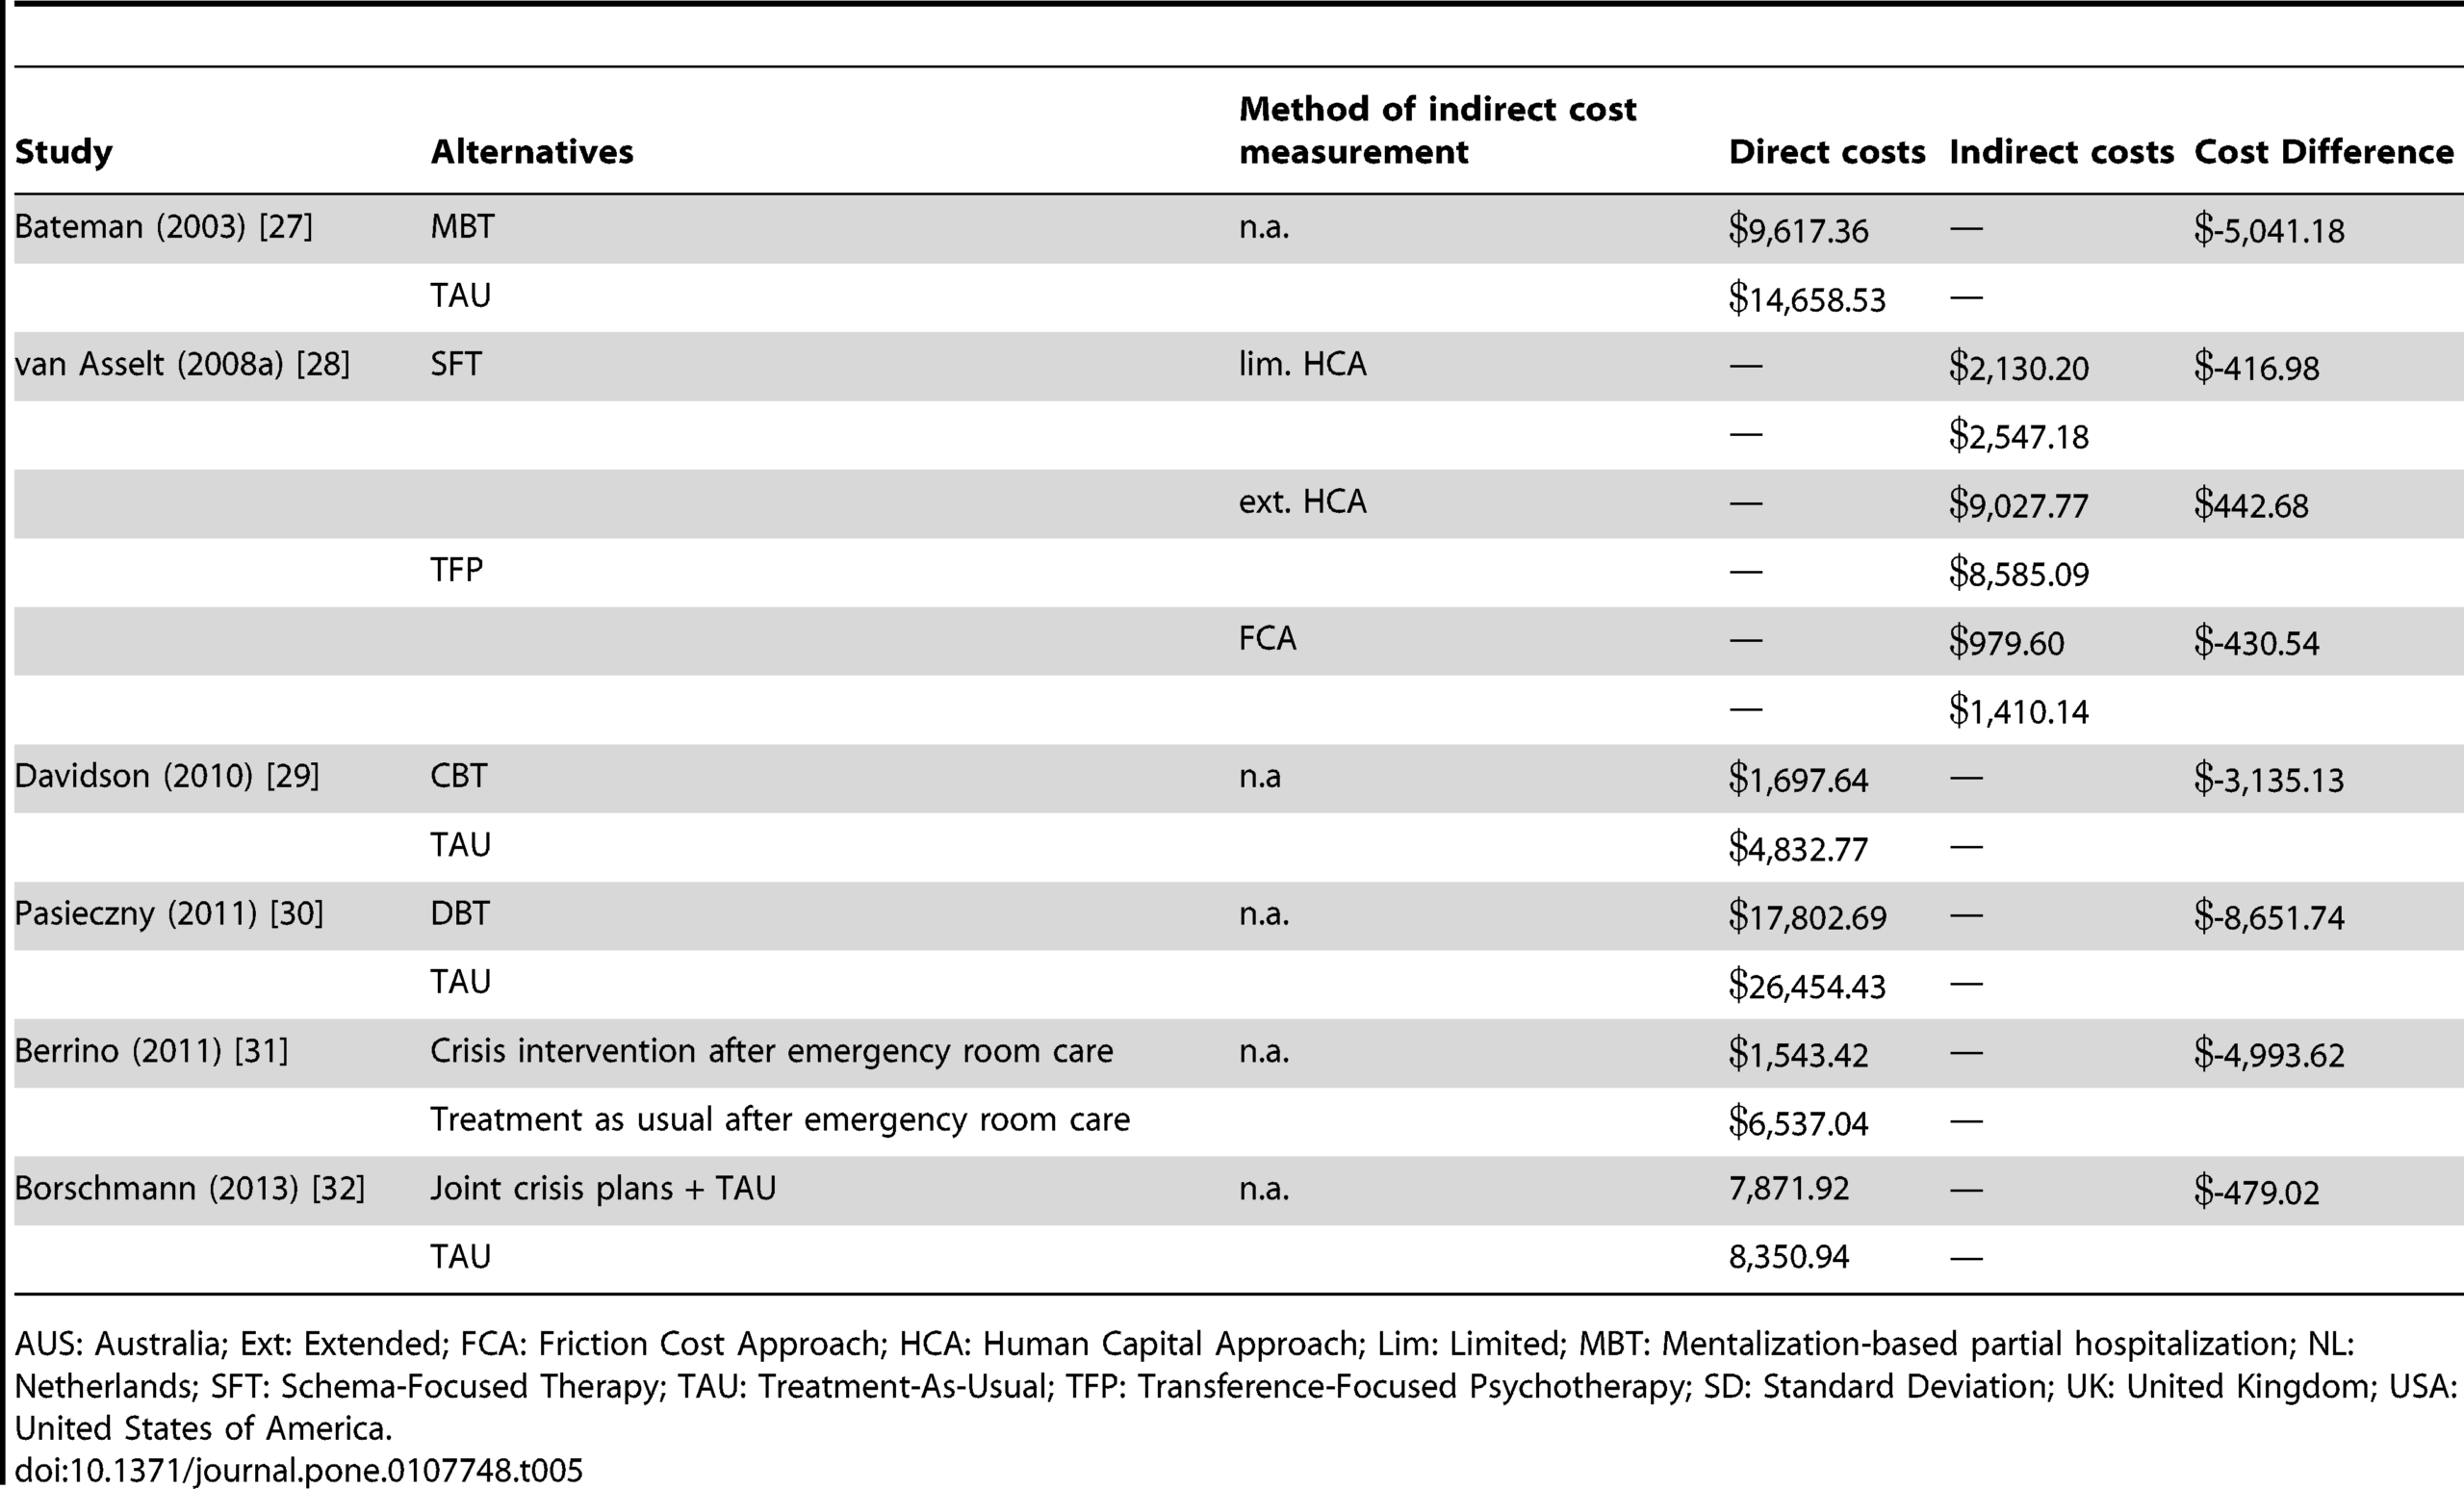
Task: Select the $-8,651.74 cost difference value
Action: click(x=2269, y=917)
